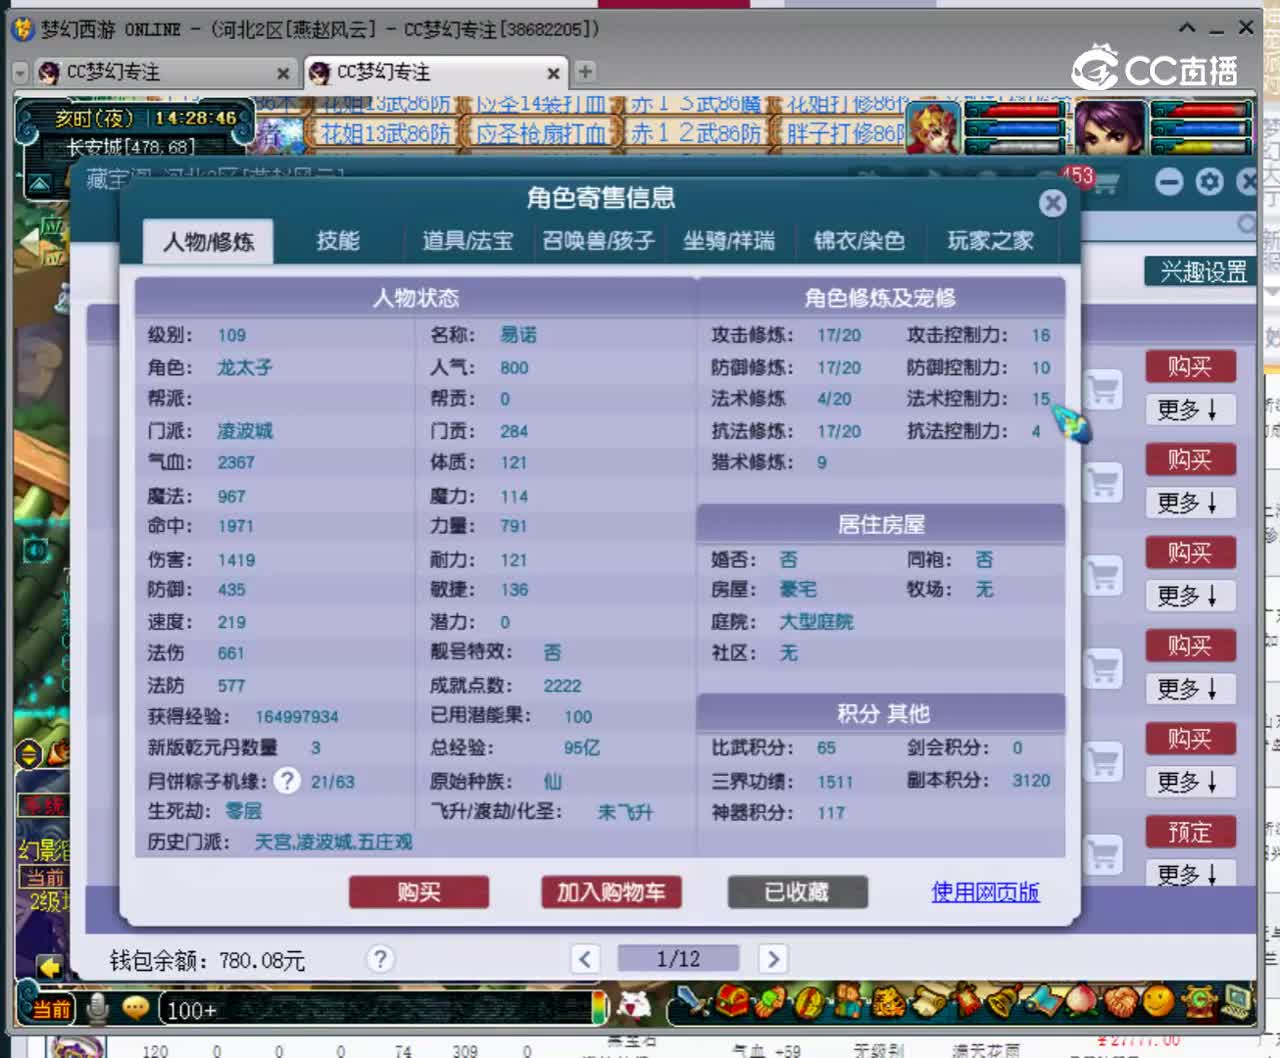
Task: Click the yellow back arrow icon at bottom left
Action: coord(49,966)
